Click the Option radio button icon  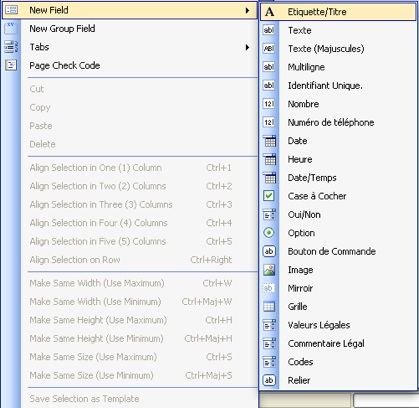point(269,233)
